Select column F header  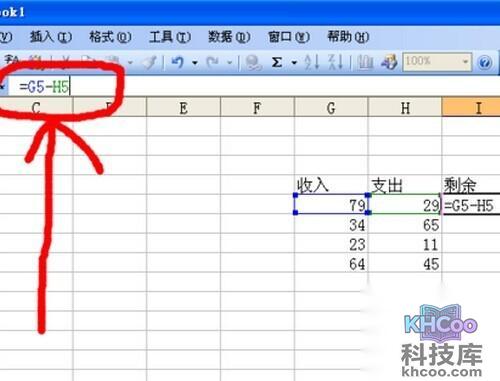257,108
